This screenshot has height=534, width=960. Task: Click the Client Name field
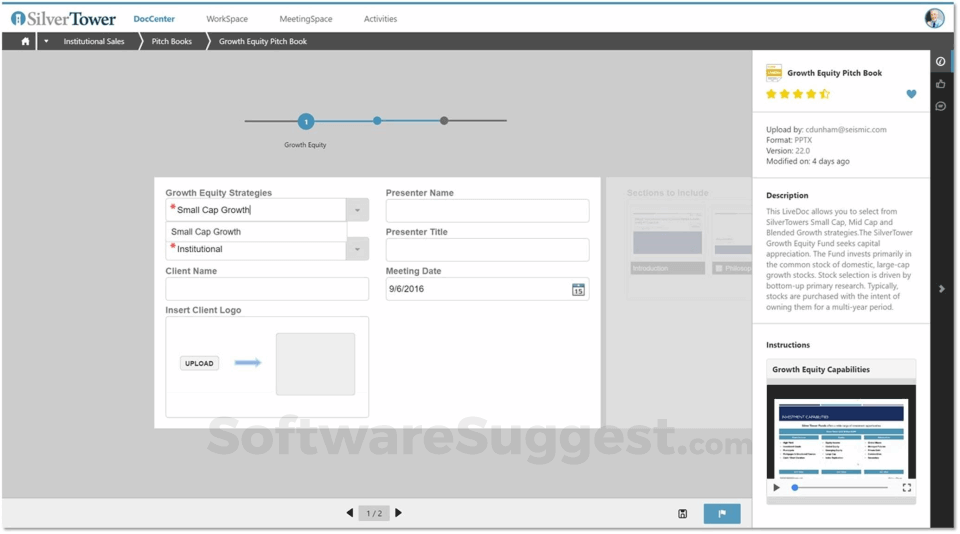tap(267, 289)
